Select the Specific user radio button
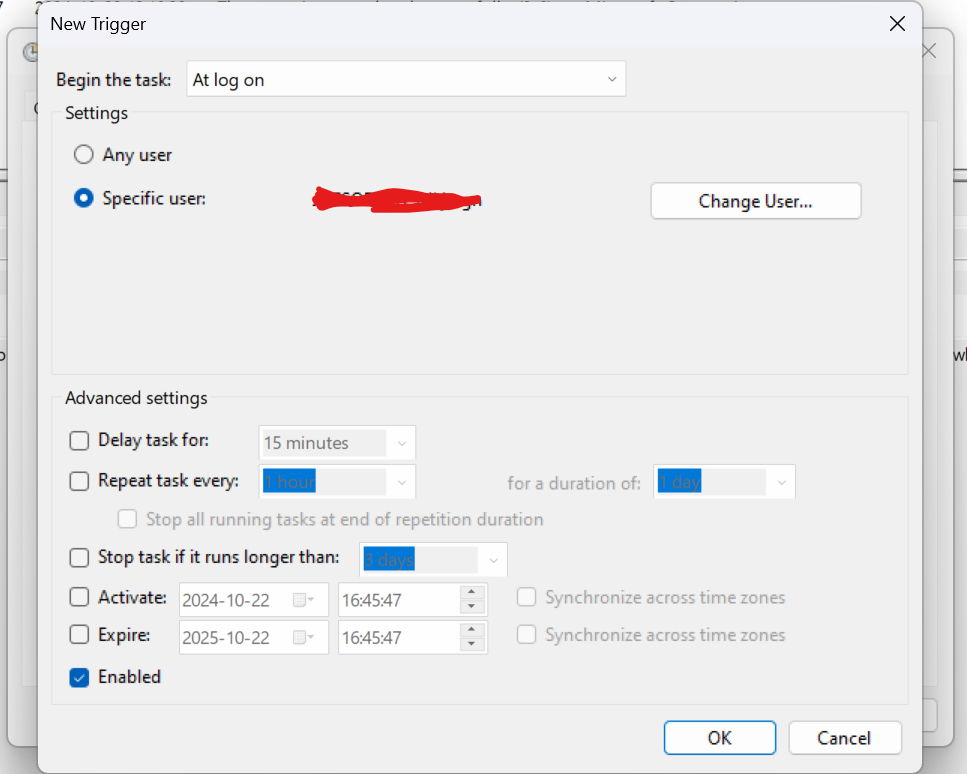This screenshot has width=967, height=774. [84, 199]
